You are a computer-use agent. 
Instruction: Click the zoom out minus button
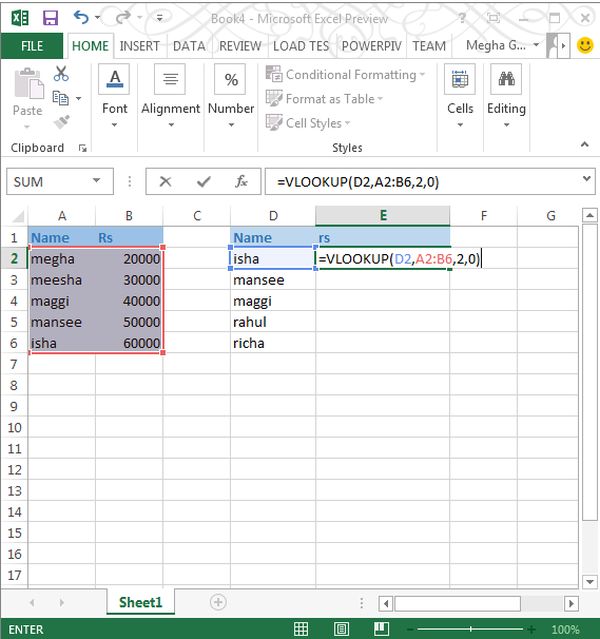click(x=410, y=630)
